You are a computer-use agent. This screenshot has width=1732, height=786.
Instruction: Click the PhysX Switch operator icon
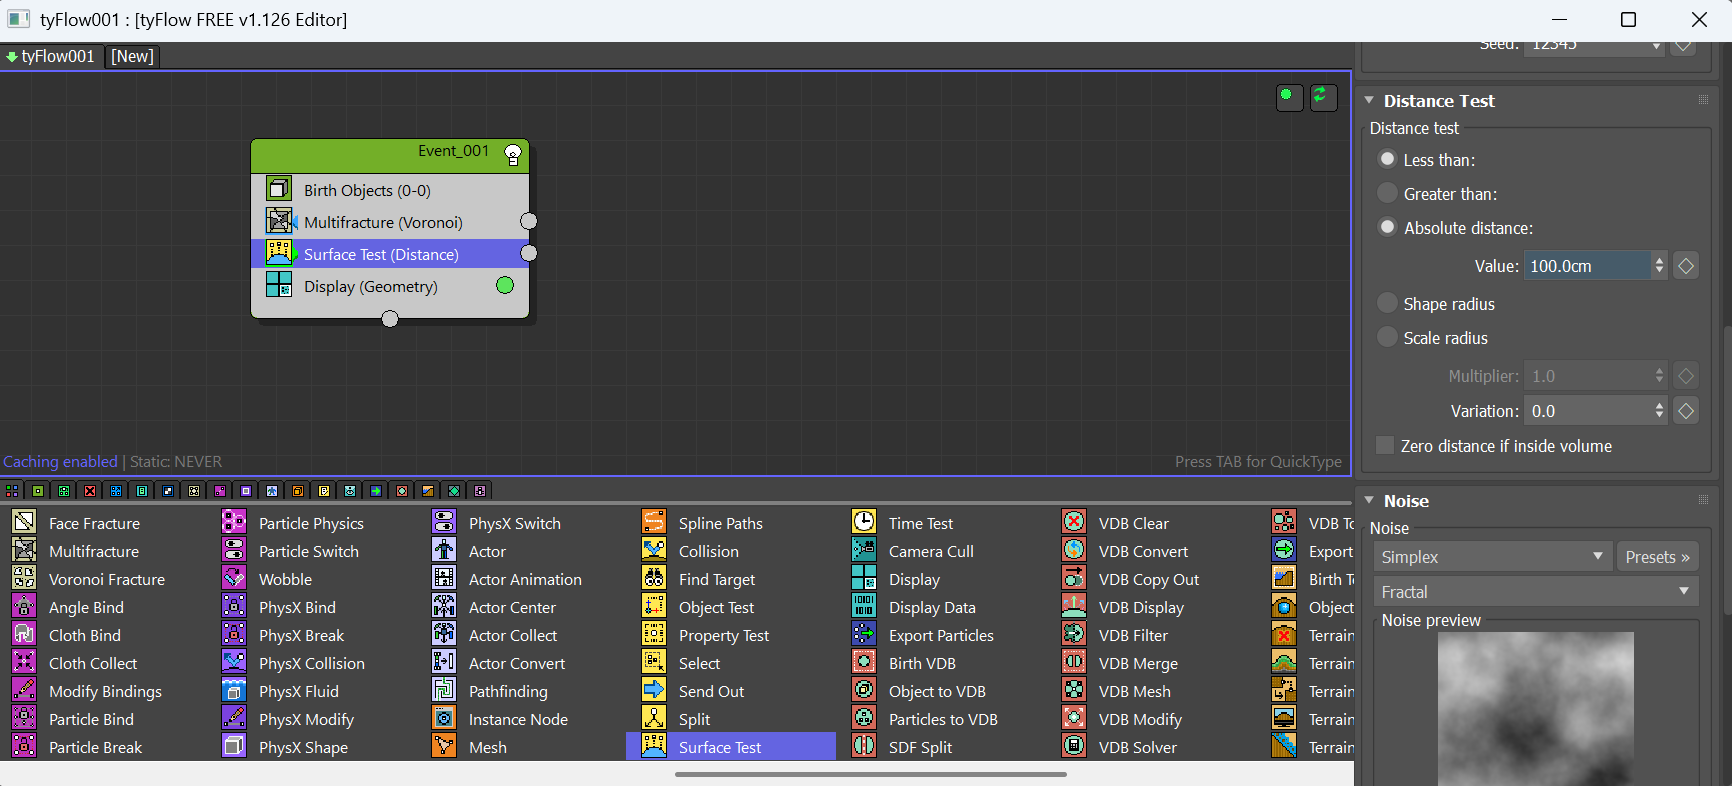click(x=444, y=522)
